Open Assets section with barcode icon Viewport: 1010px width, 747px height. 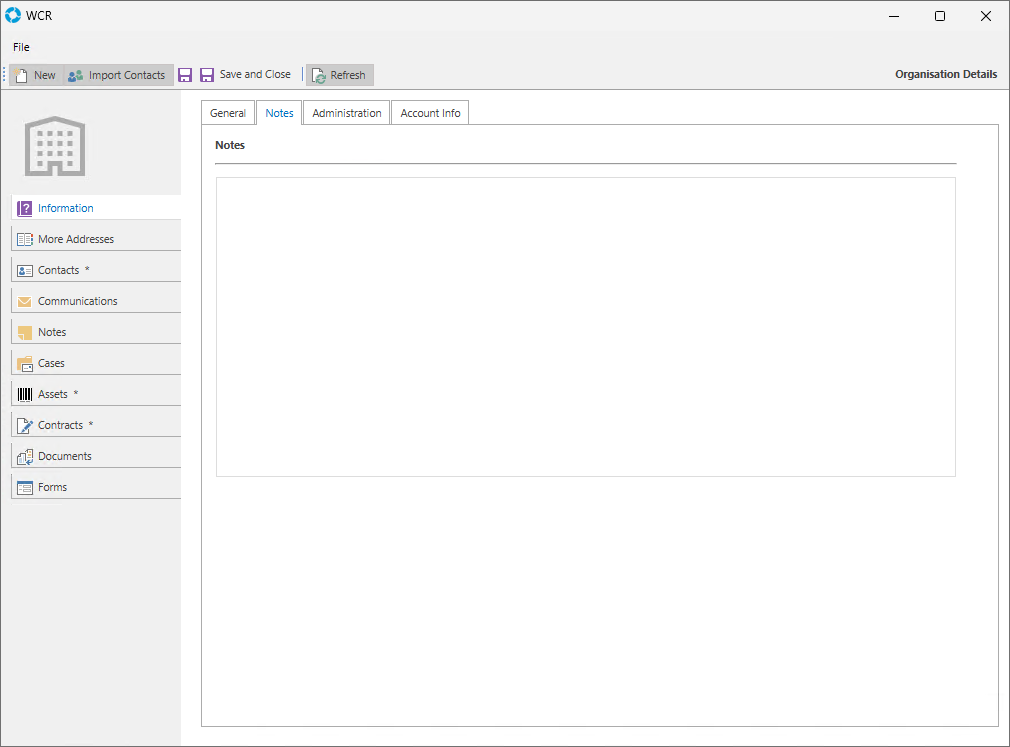pyautogui.click(x=53, y=394)
